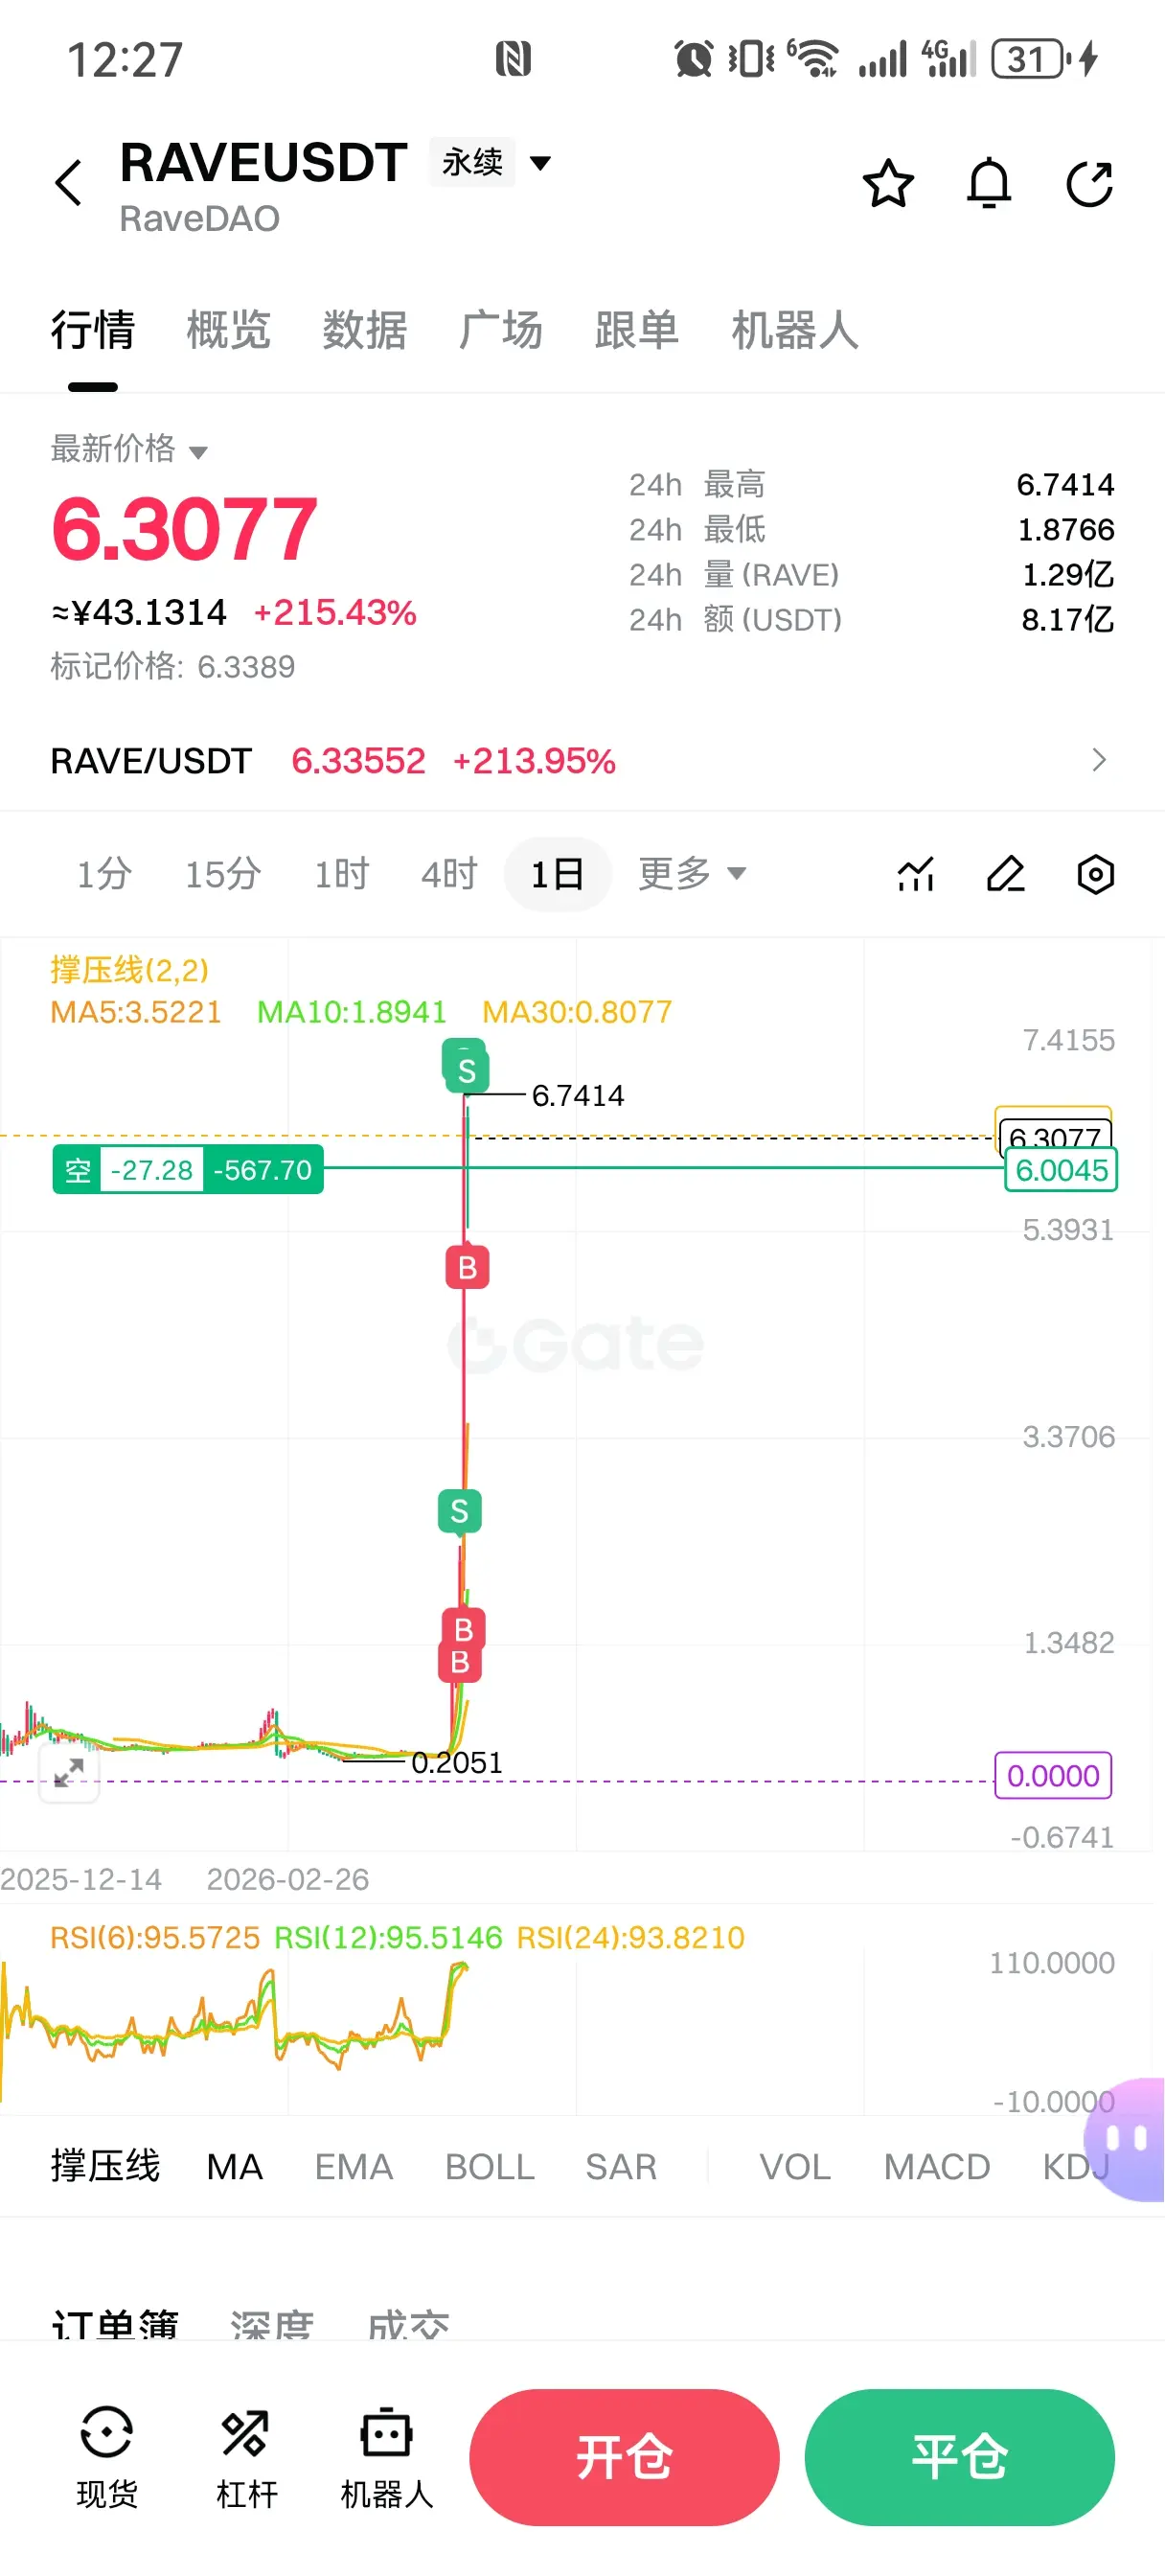Open price alert bell icon
This screenshot has width=1165, height=2576.
pos(989,183)
